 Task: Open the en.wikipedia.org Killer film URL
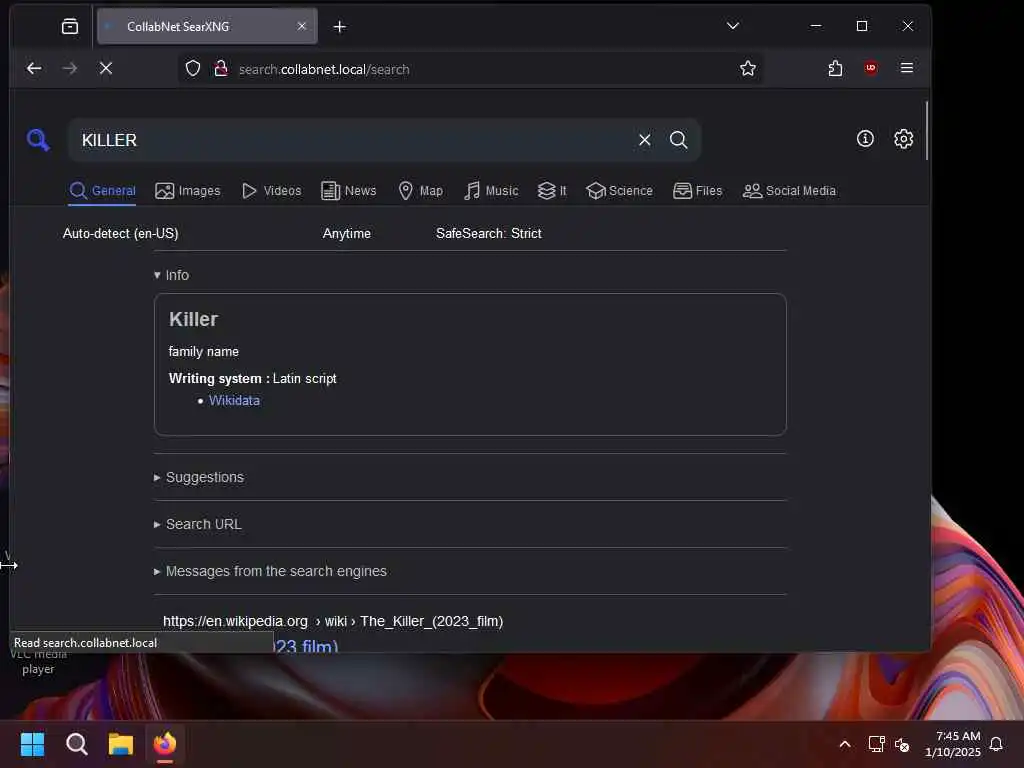(333, 621)
